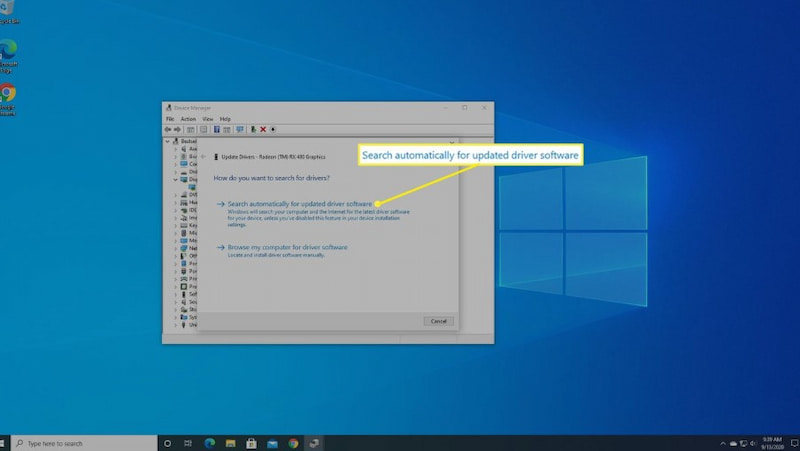Screen dimensions: 800x451
Task: Open Microsoft Edge from the taskbar
Action: [210, 443]
